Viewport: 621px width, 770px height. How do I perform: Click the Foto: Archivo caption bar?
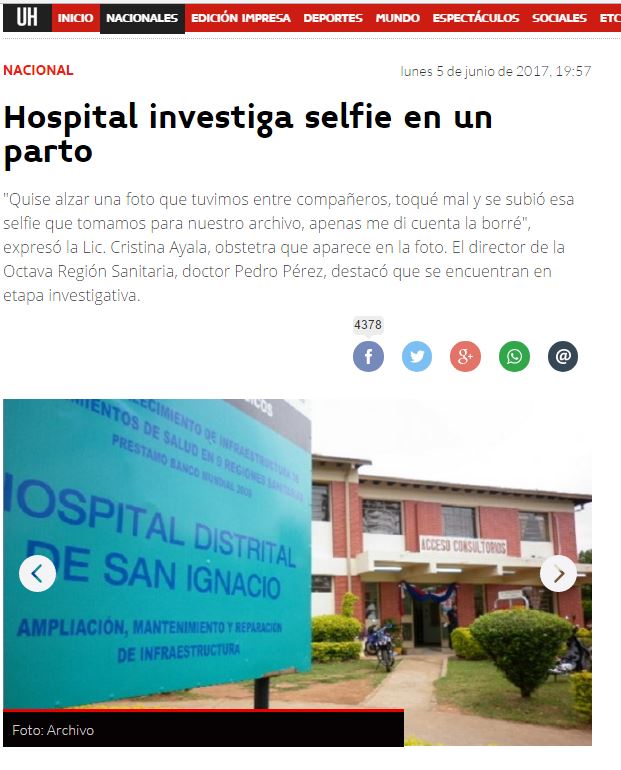[203, 729]
